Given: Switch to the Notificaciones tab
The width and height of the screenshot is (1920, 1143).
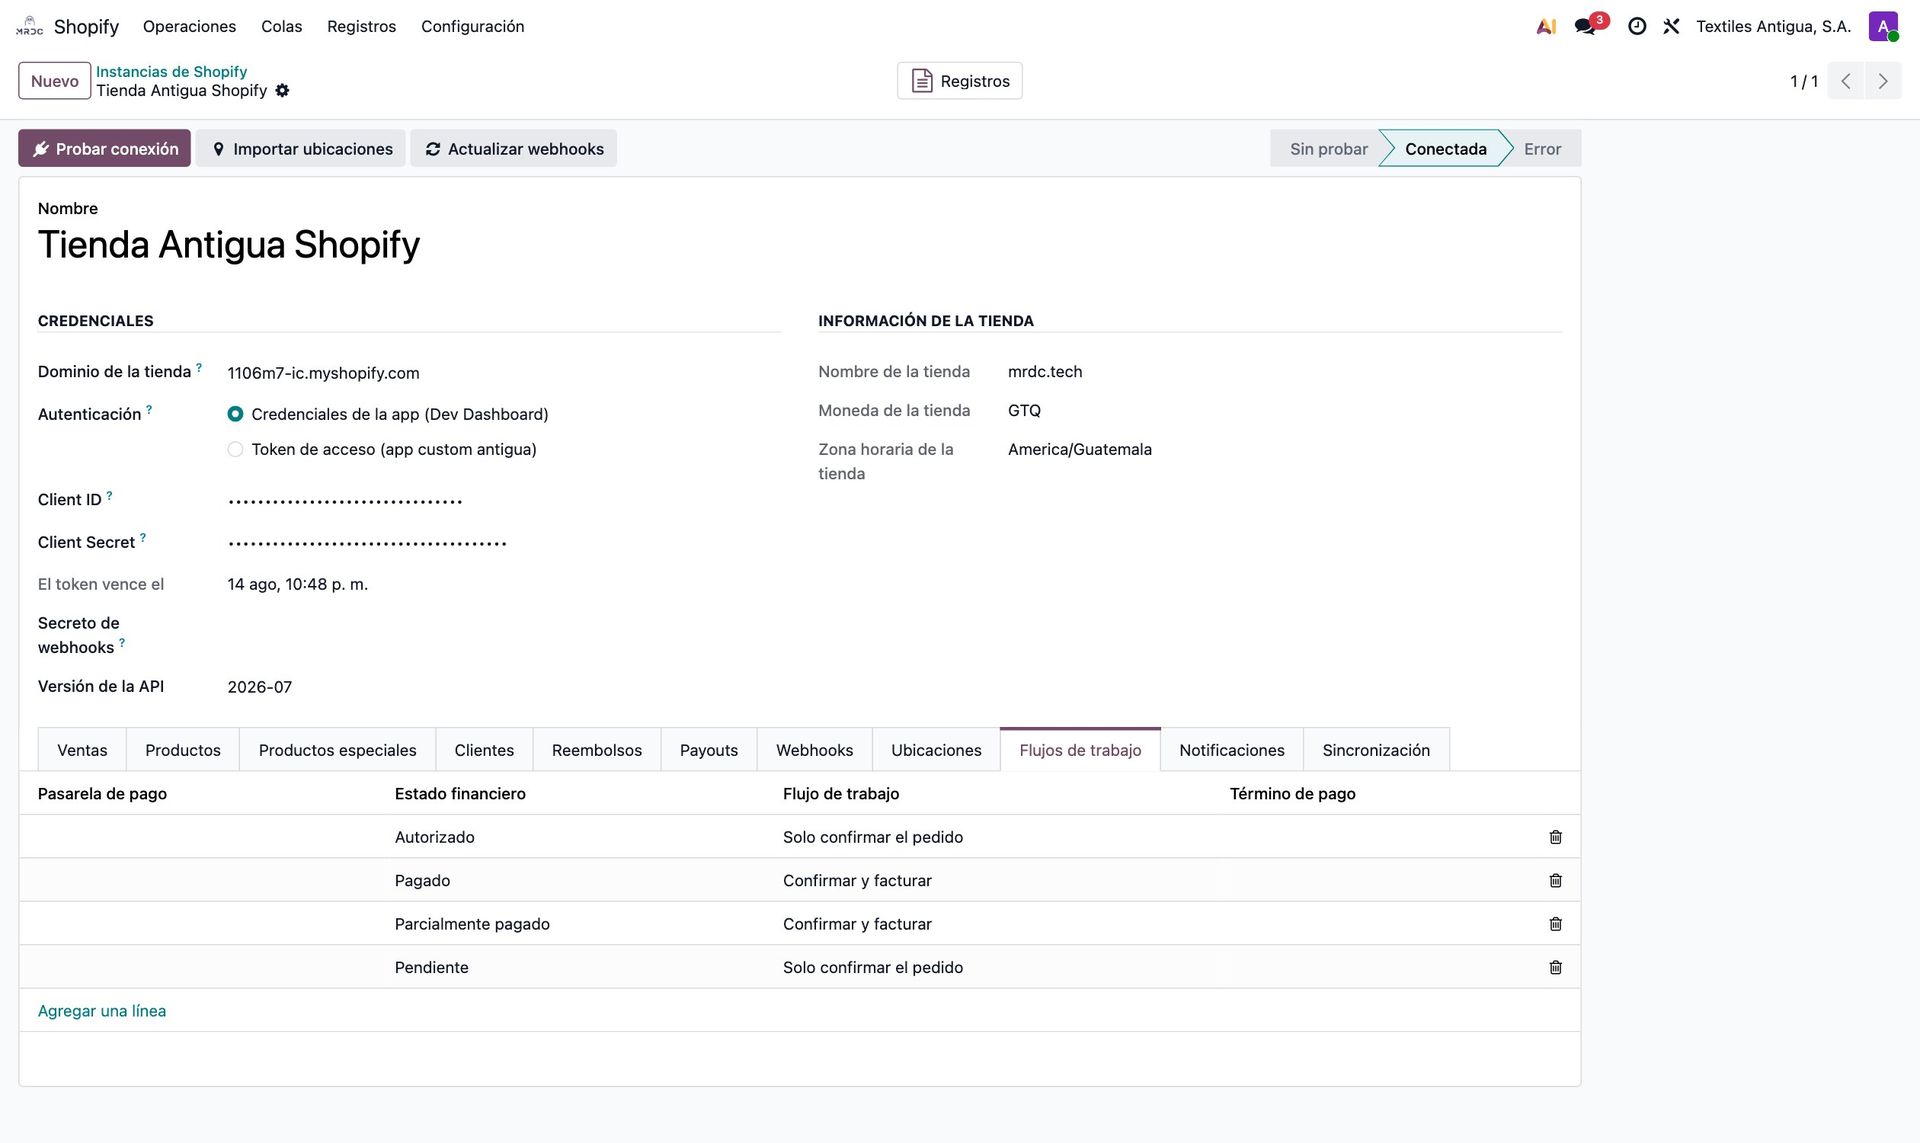Looking at the screenshot, I should click(1231, 750).
